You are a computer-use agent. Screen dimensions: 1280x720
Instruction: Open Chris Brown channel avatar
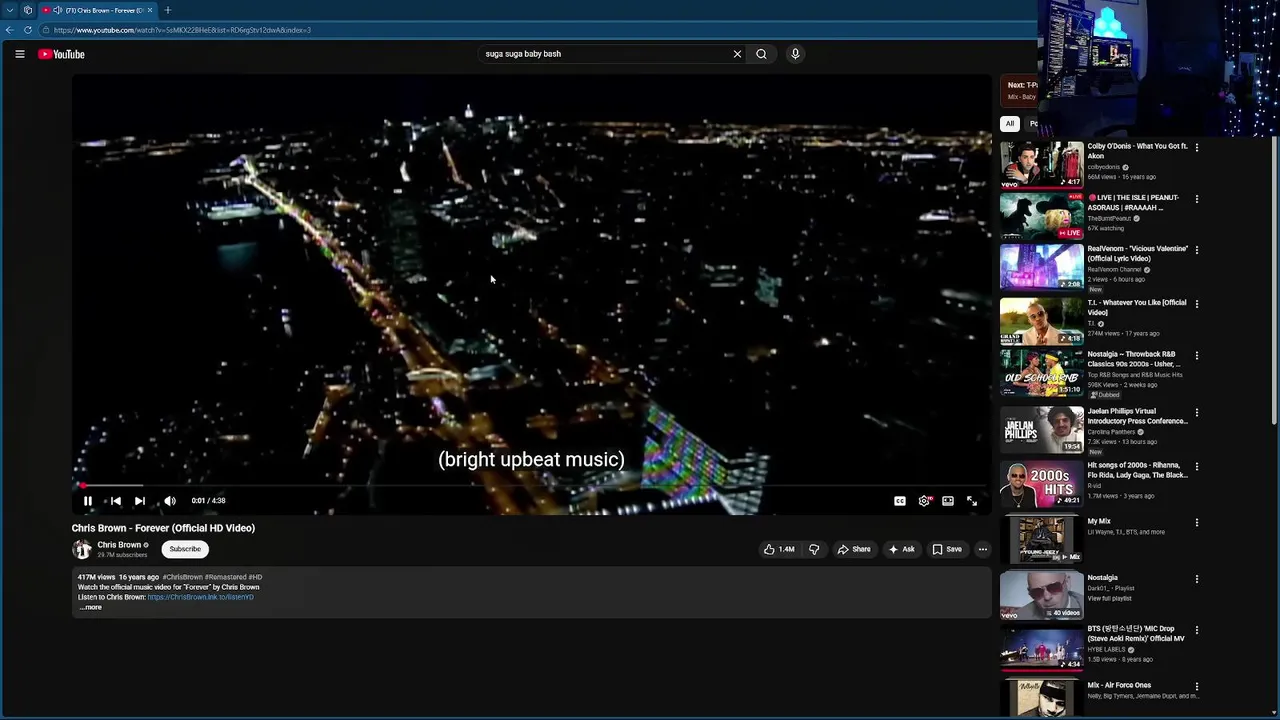pyautogui.click(x=82, y=549)
